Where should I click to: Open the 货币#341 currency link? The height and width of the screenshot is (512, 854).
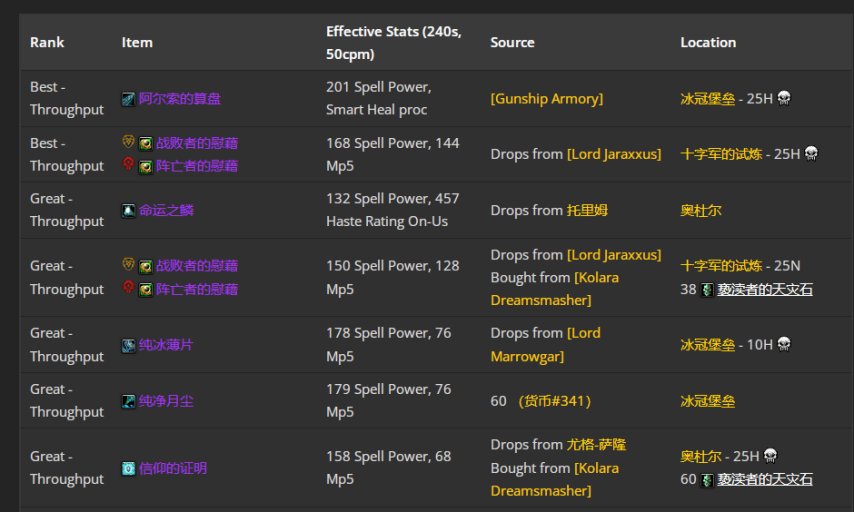[x=555, y=401]
